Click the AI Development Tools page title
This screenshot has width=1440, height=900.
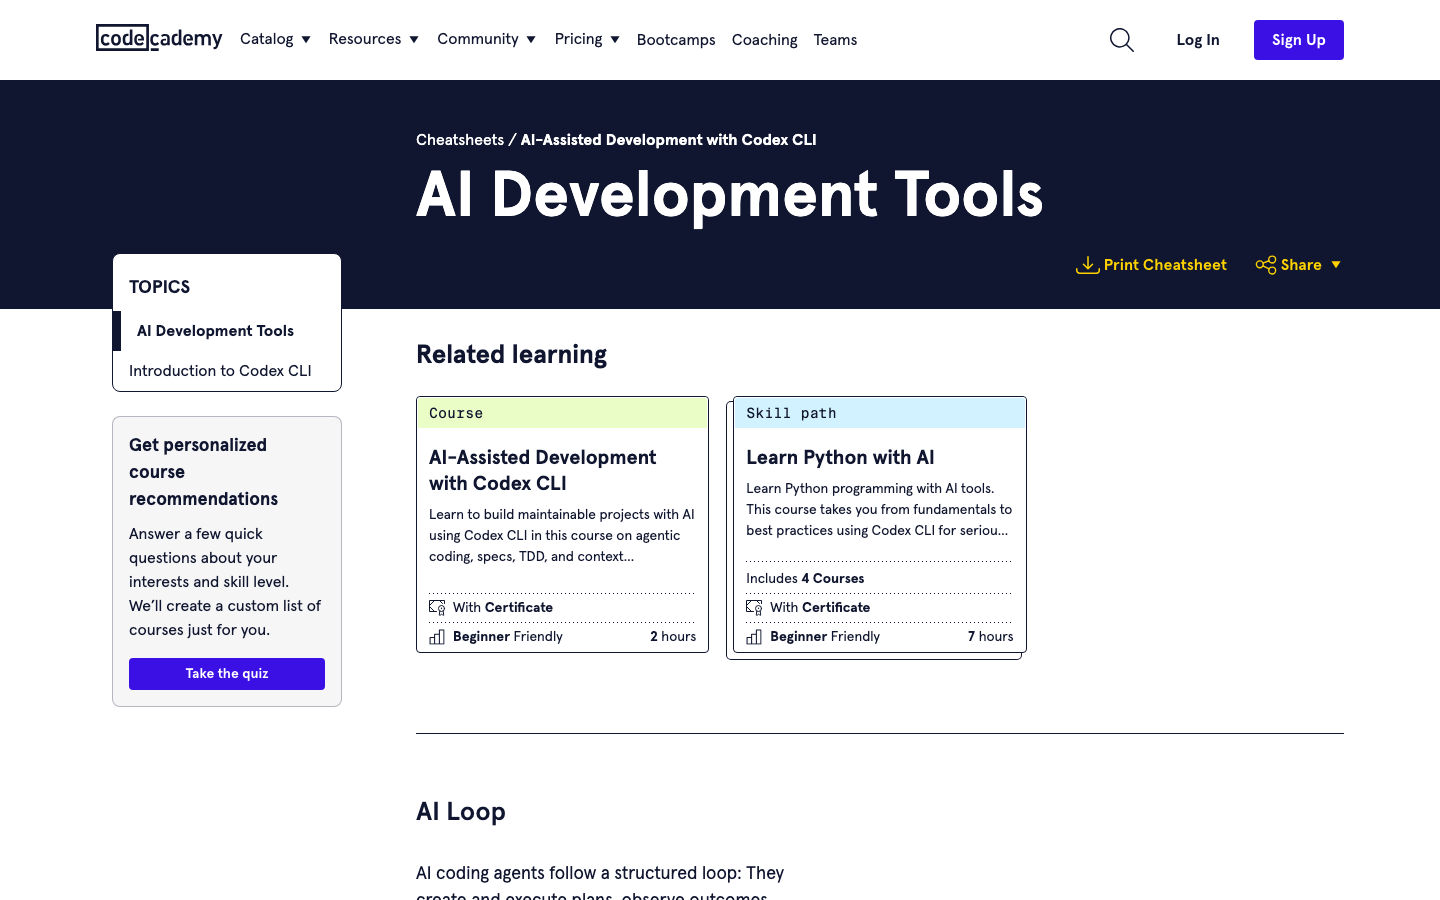729,195
